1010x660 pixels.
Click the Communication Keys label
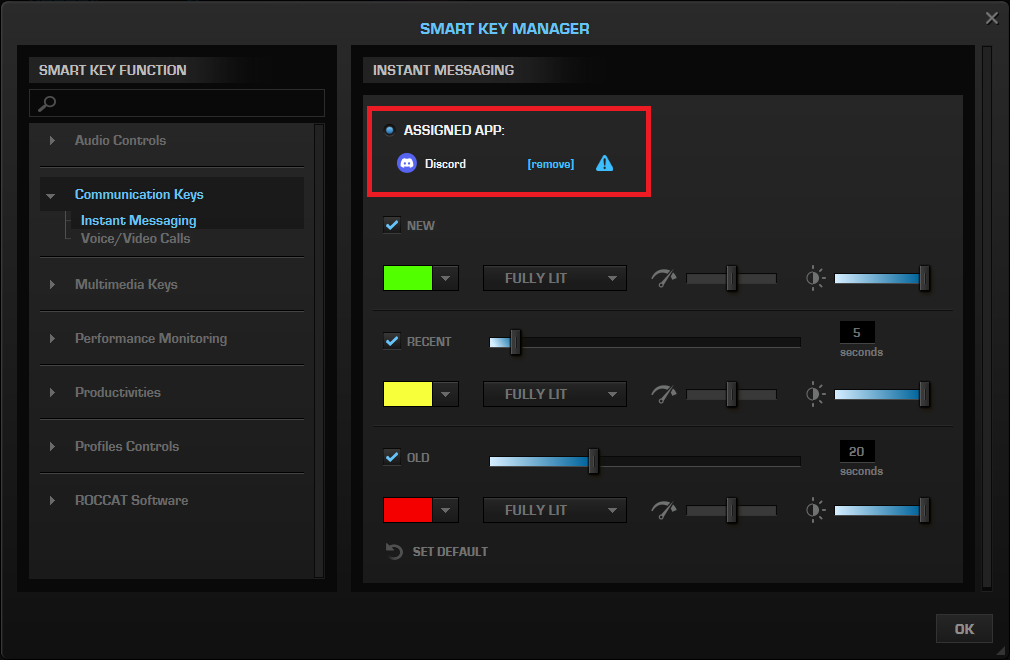pyautogui.click(x=139, y=194)
